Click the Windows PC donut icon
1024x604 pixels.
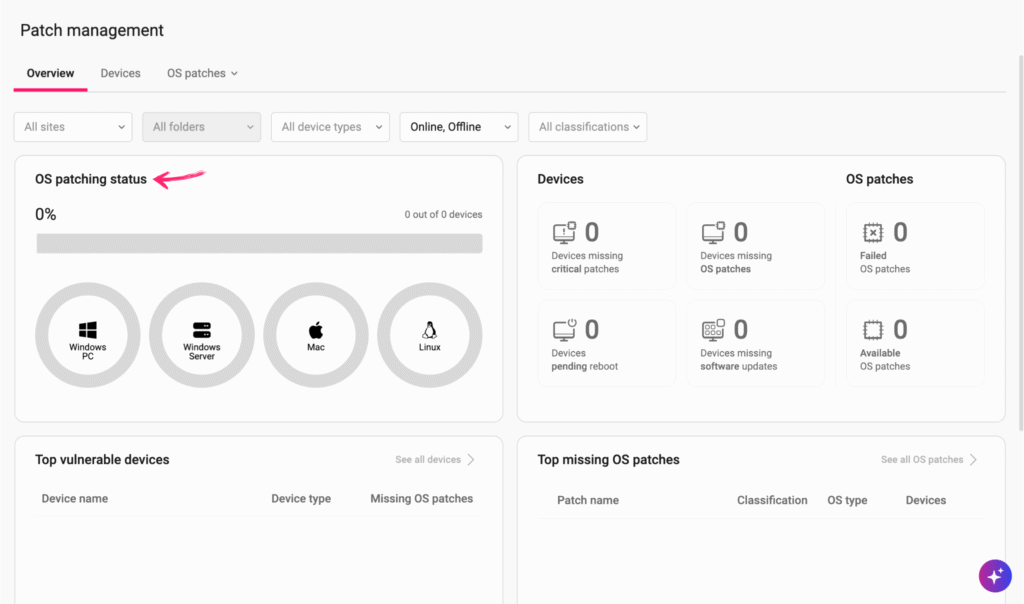point(88,334)
